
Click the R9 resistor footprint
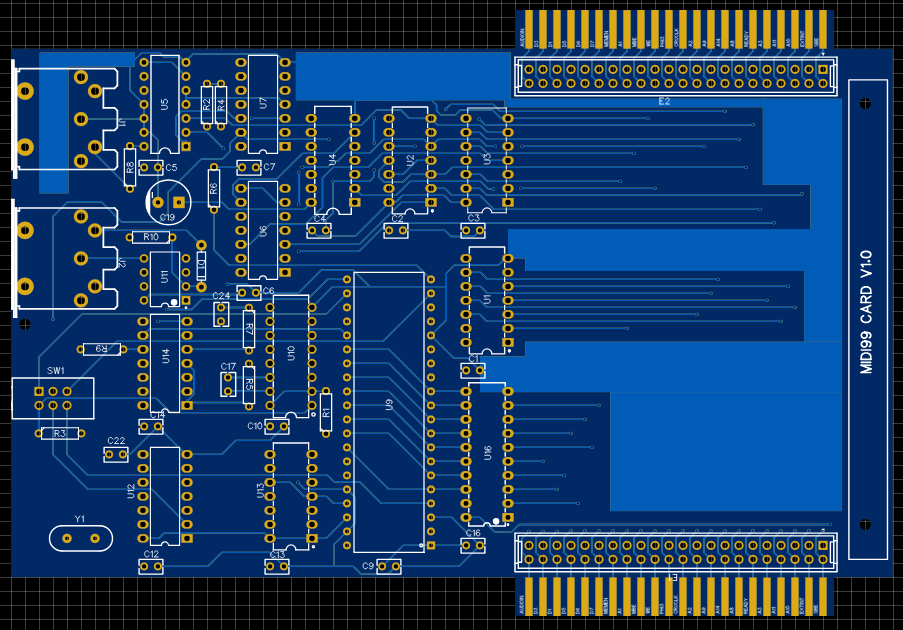point(102,349)
